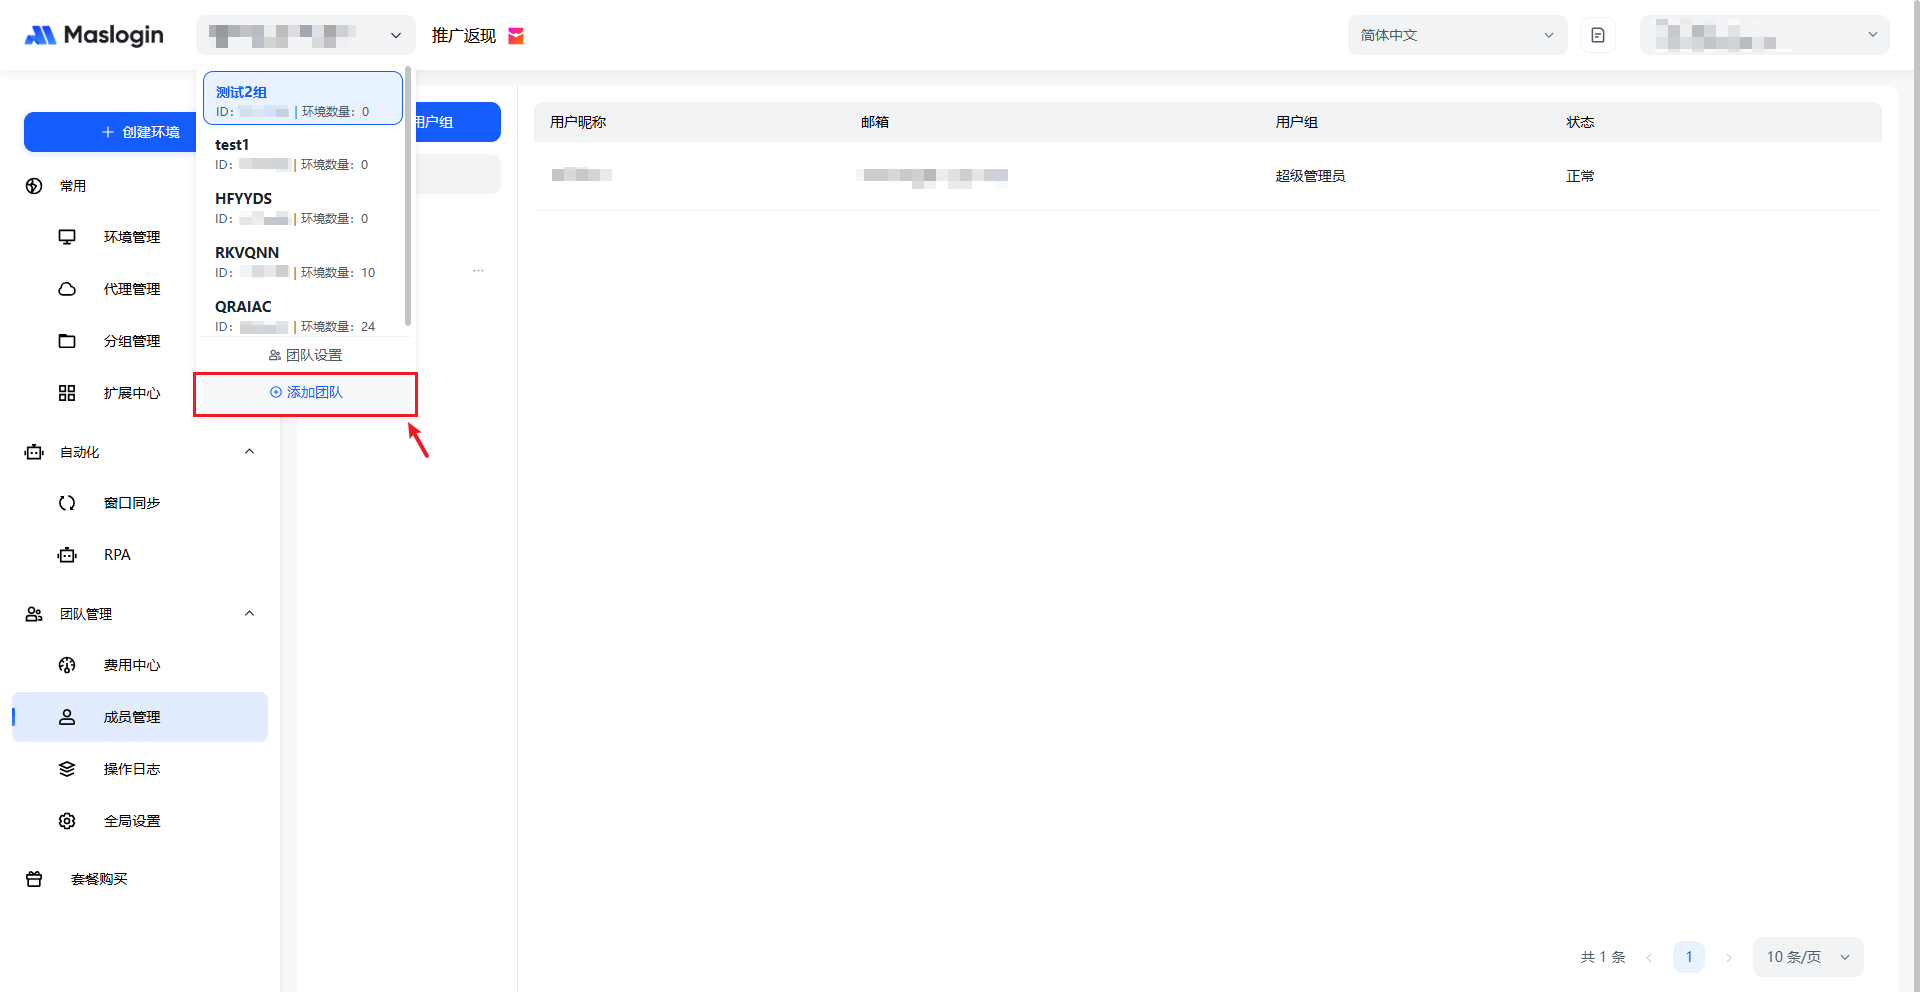1920x992 pixels.
Task: Click the RPA robot icon
Action: (x=67, y=555)
